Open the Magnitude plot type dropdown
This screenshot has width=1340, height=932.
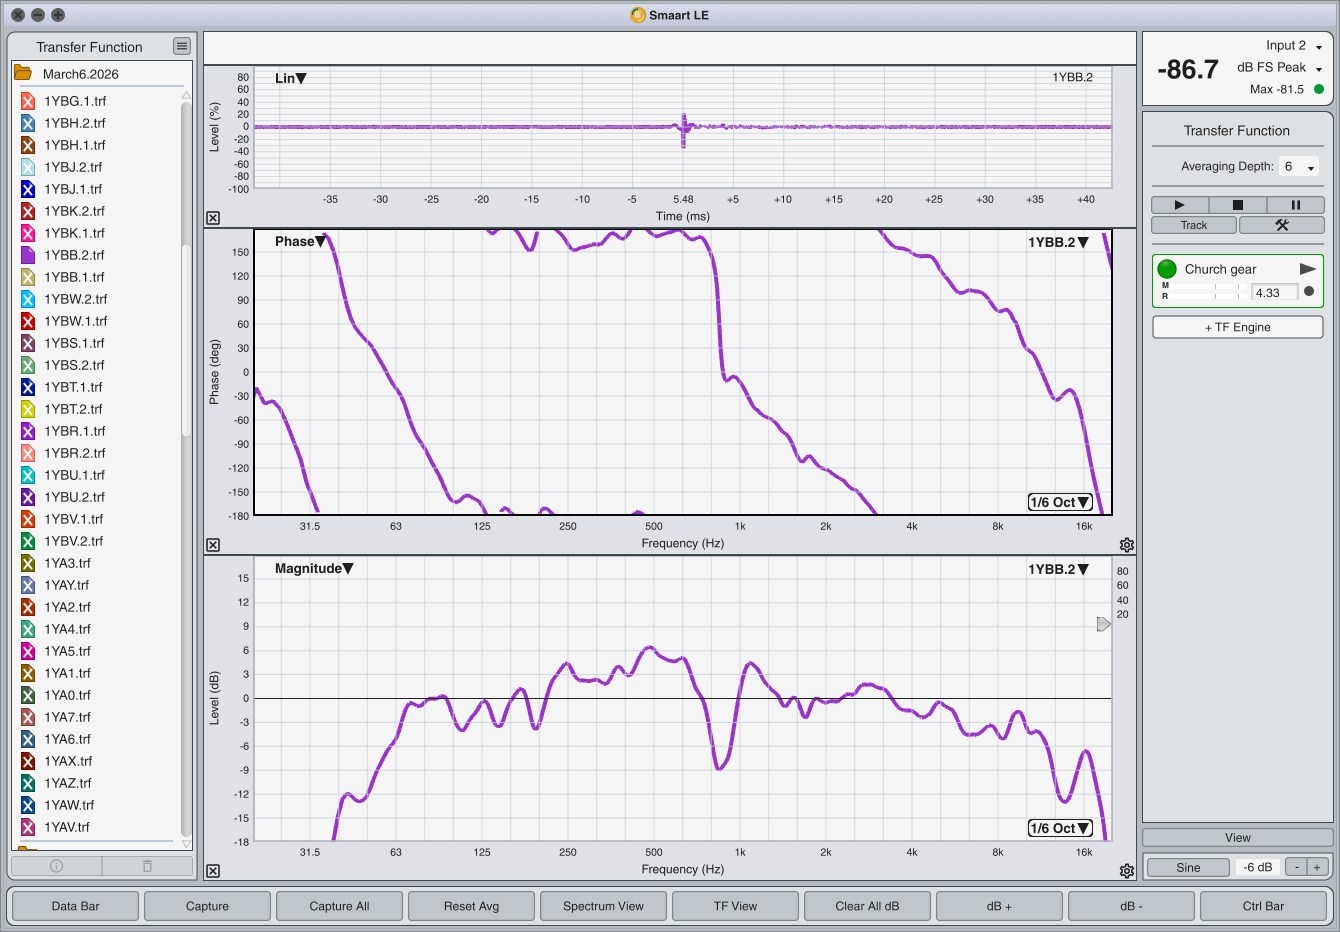(x=314, y=568)
